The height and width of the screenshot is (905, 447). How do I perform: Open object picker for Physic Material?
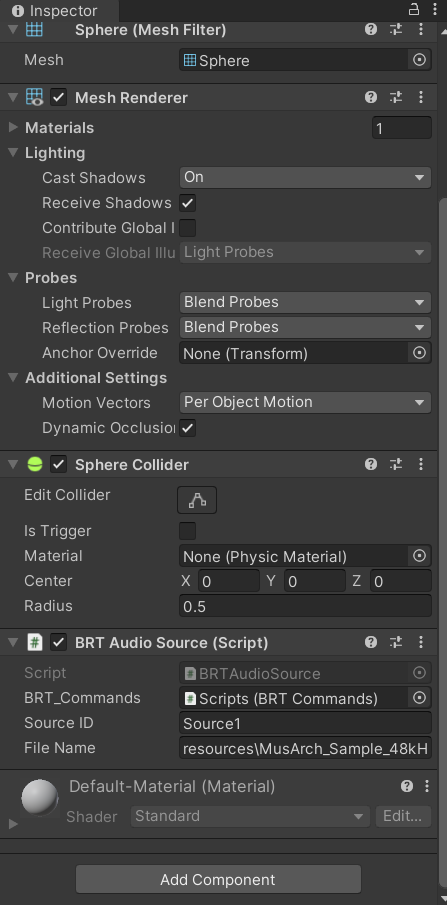[420, 556]
